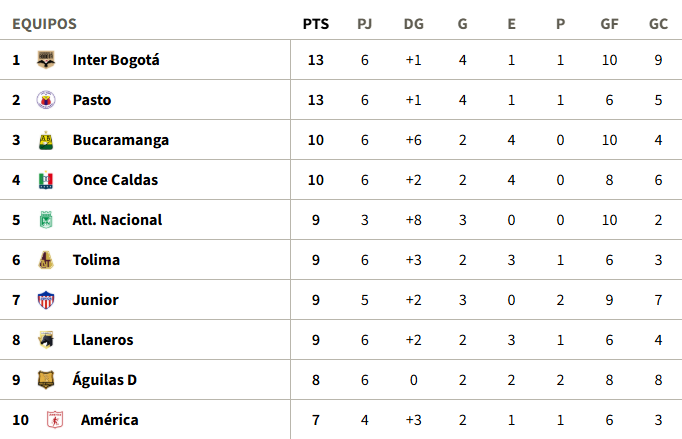Click the Once Caldas team crest
The image size is (682, 439).
point(45,180)
